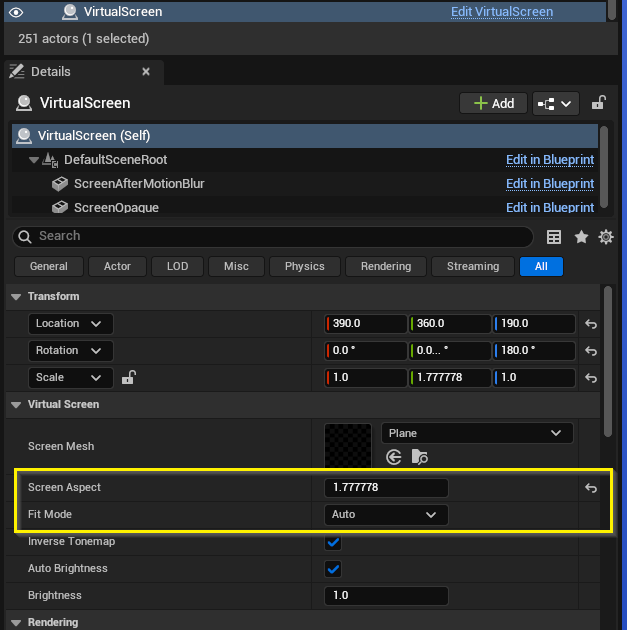This screenshot has height=630, width=627.
Task: Reset Location to default arrow
Action: [591, 324]
